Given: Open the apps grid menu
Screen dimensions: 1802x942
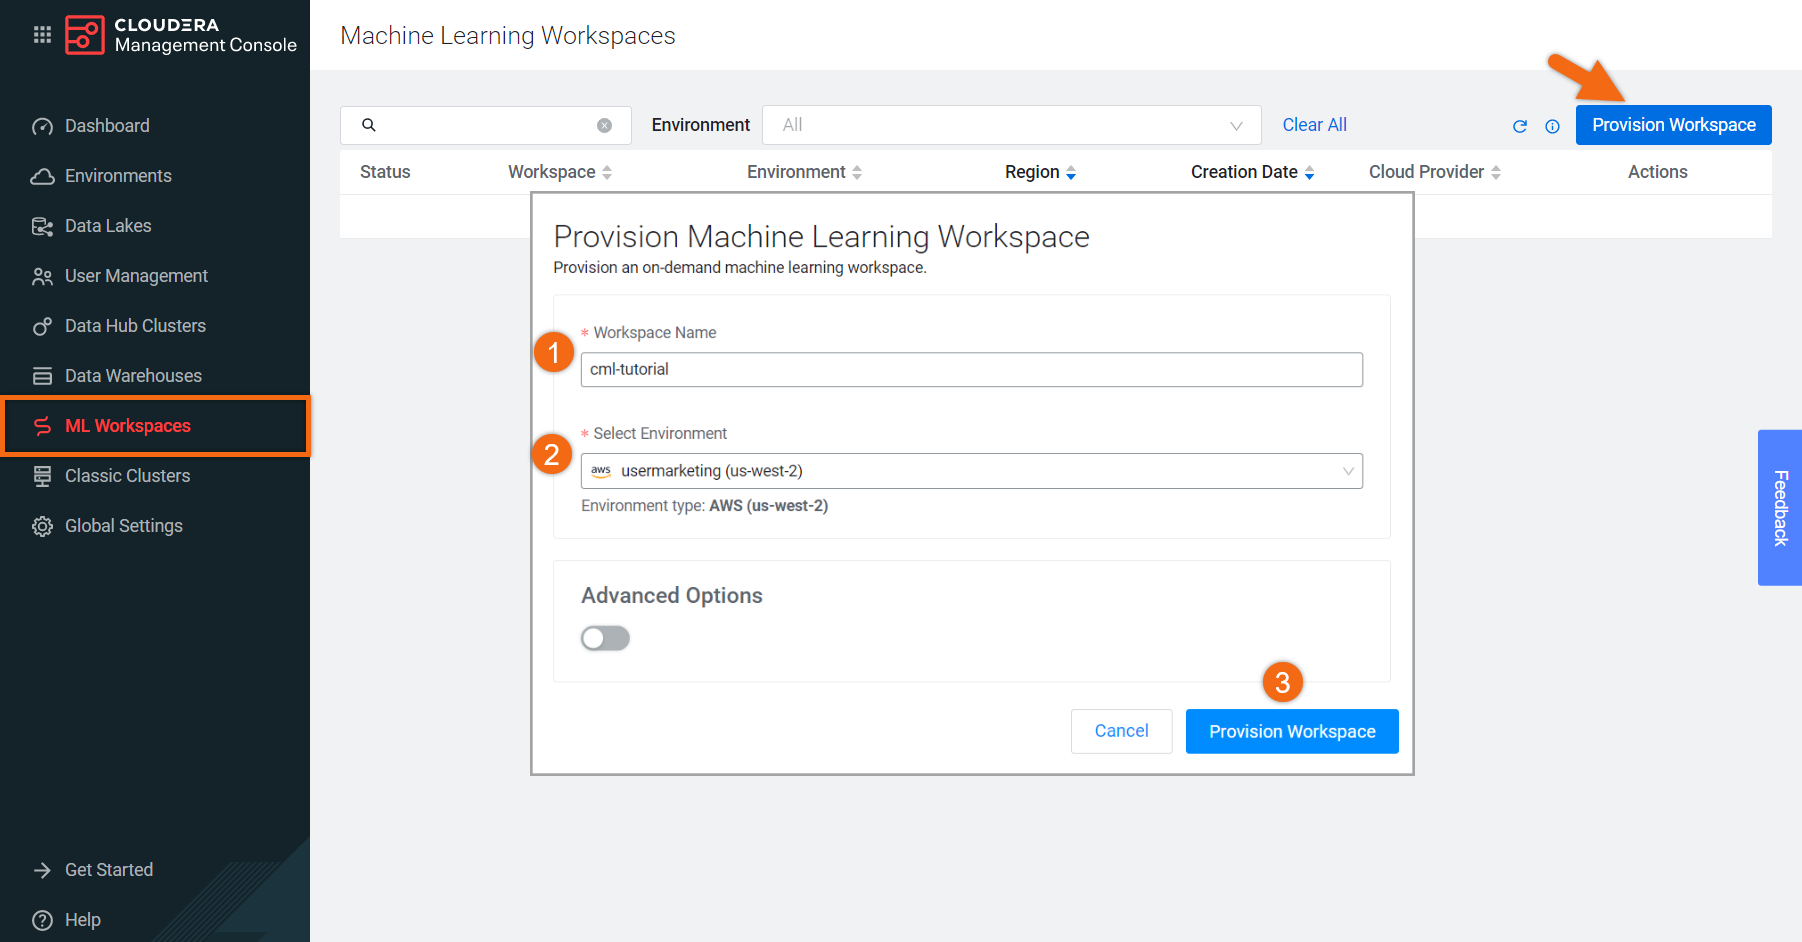Looking at the screenshot, I should [42, 33].
